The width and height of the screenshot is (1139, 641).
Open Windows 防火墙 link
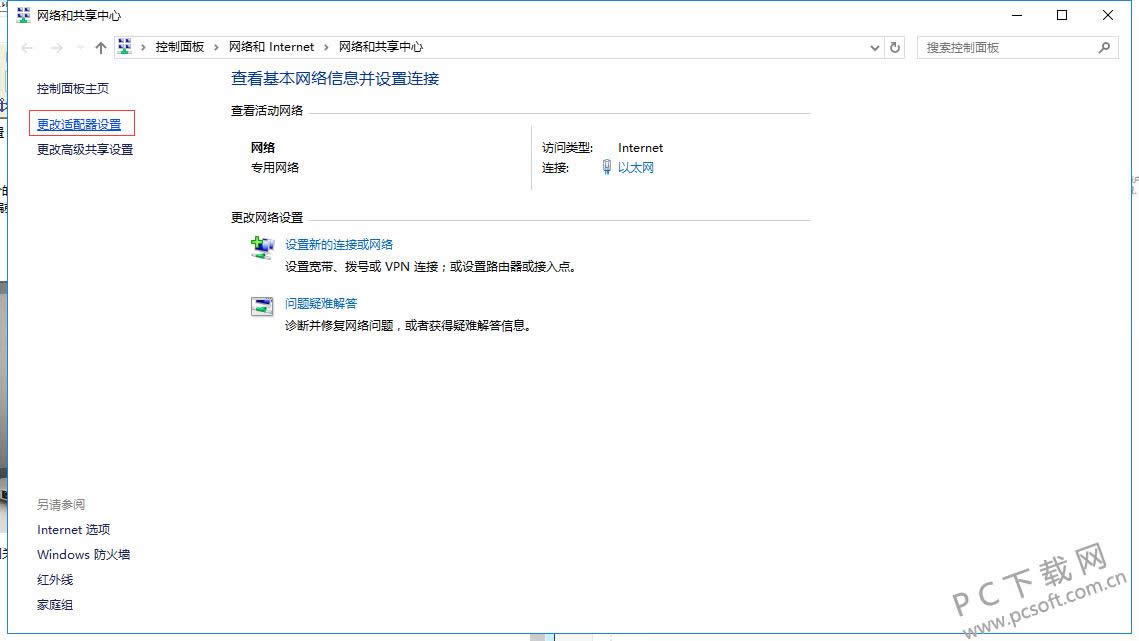pyautogui.click(x=84, y=555)
